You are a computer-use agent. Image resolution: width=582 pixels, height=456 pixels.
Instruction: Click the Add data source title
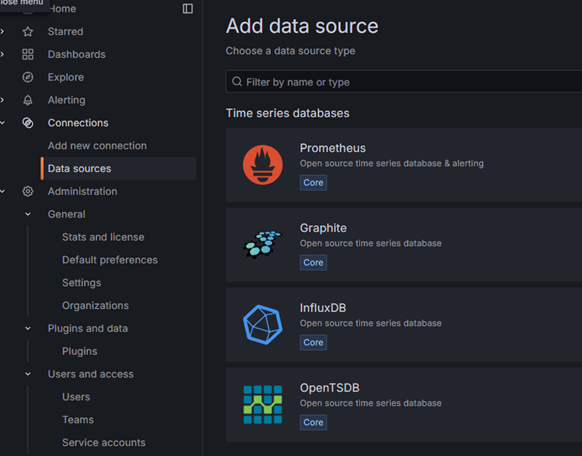click(302, 26)
